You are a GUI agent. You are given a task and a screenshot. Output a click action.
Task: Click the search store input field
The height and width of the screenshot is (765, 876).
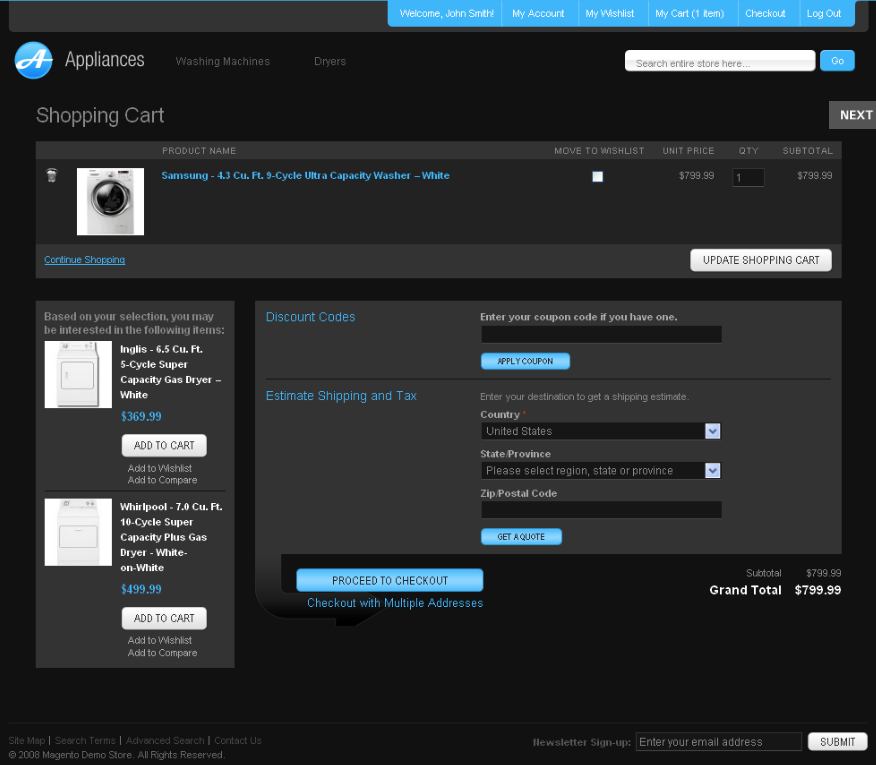point(720,61)
